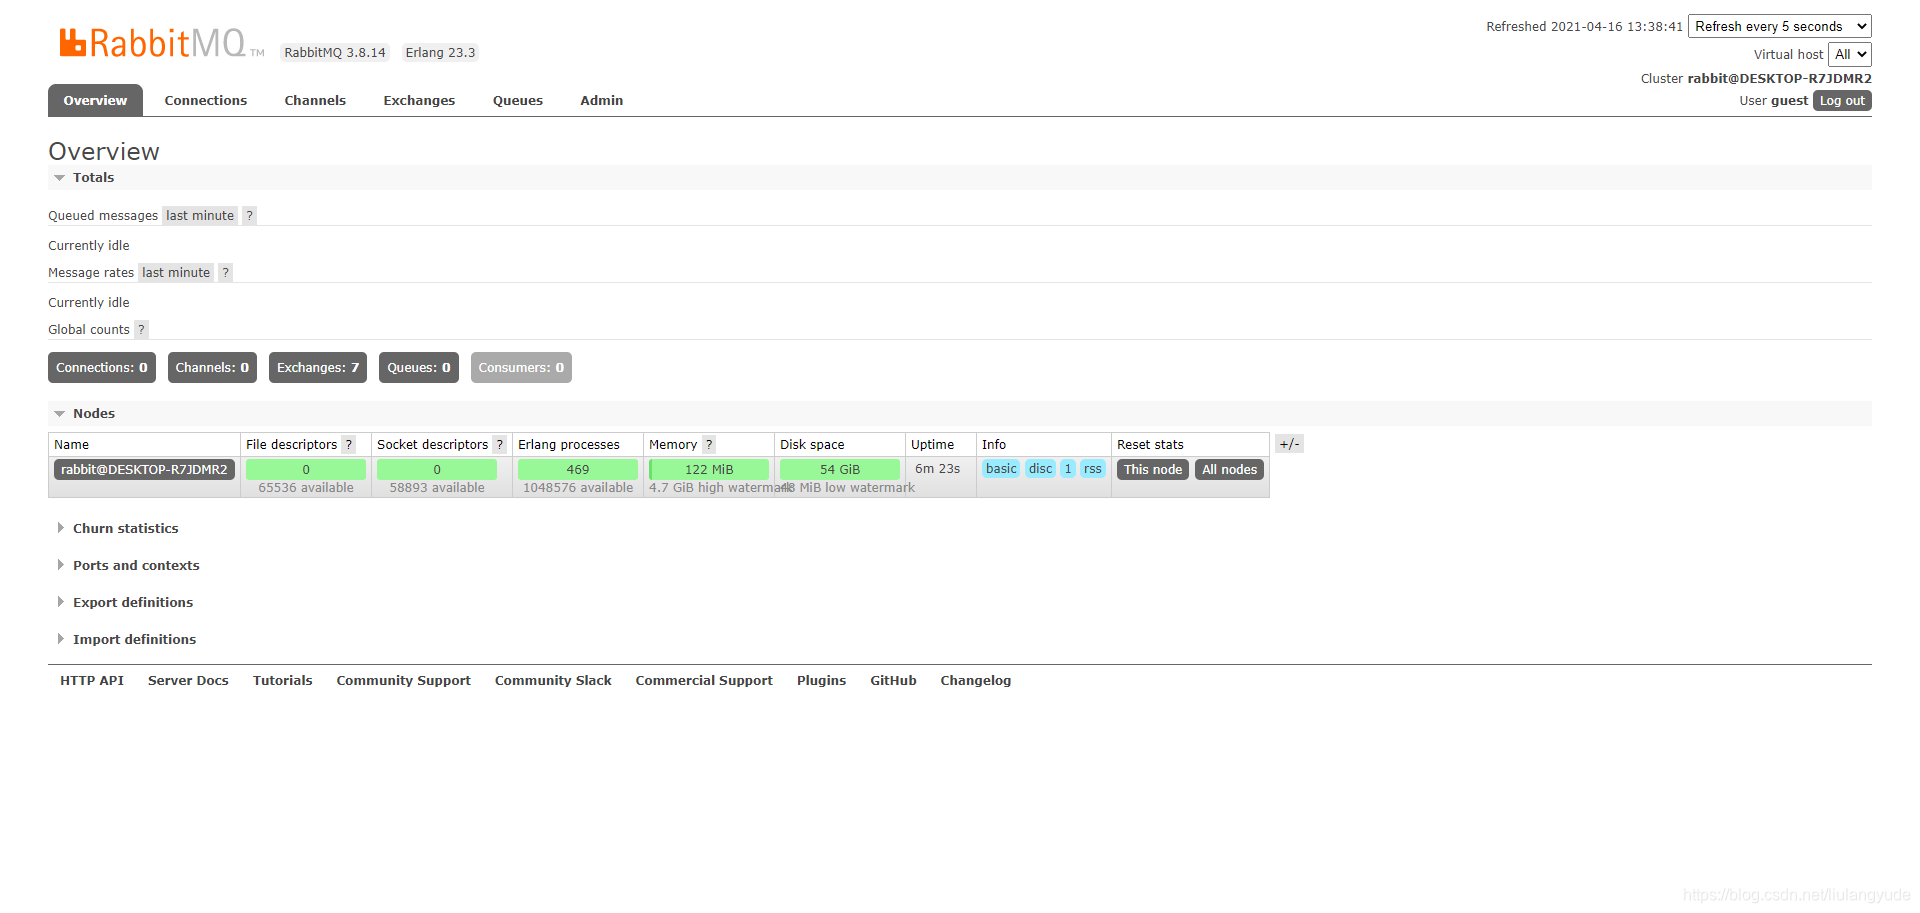Open Community Slack link
Viewport: 1920px width, 913px height.
point(553,681)
